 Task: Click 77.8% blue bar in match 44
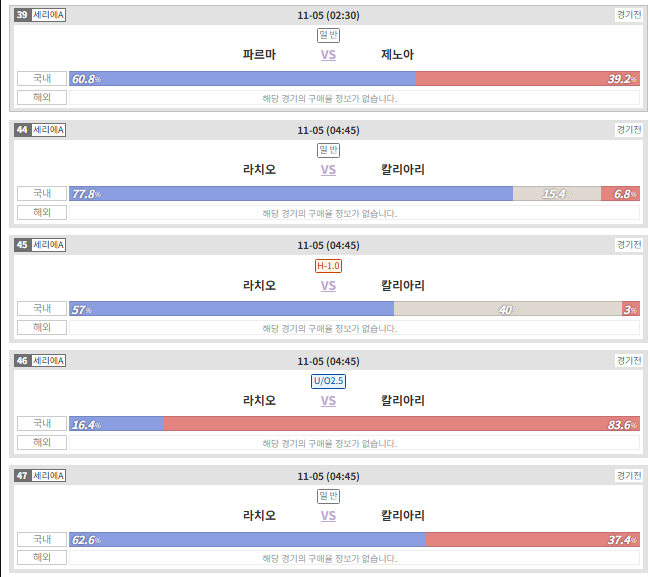point(291,194)
